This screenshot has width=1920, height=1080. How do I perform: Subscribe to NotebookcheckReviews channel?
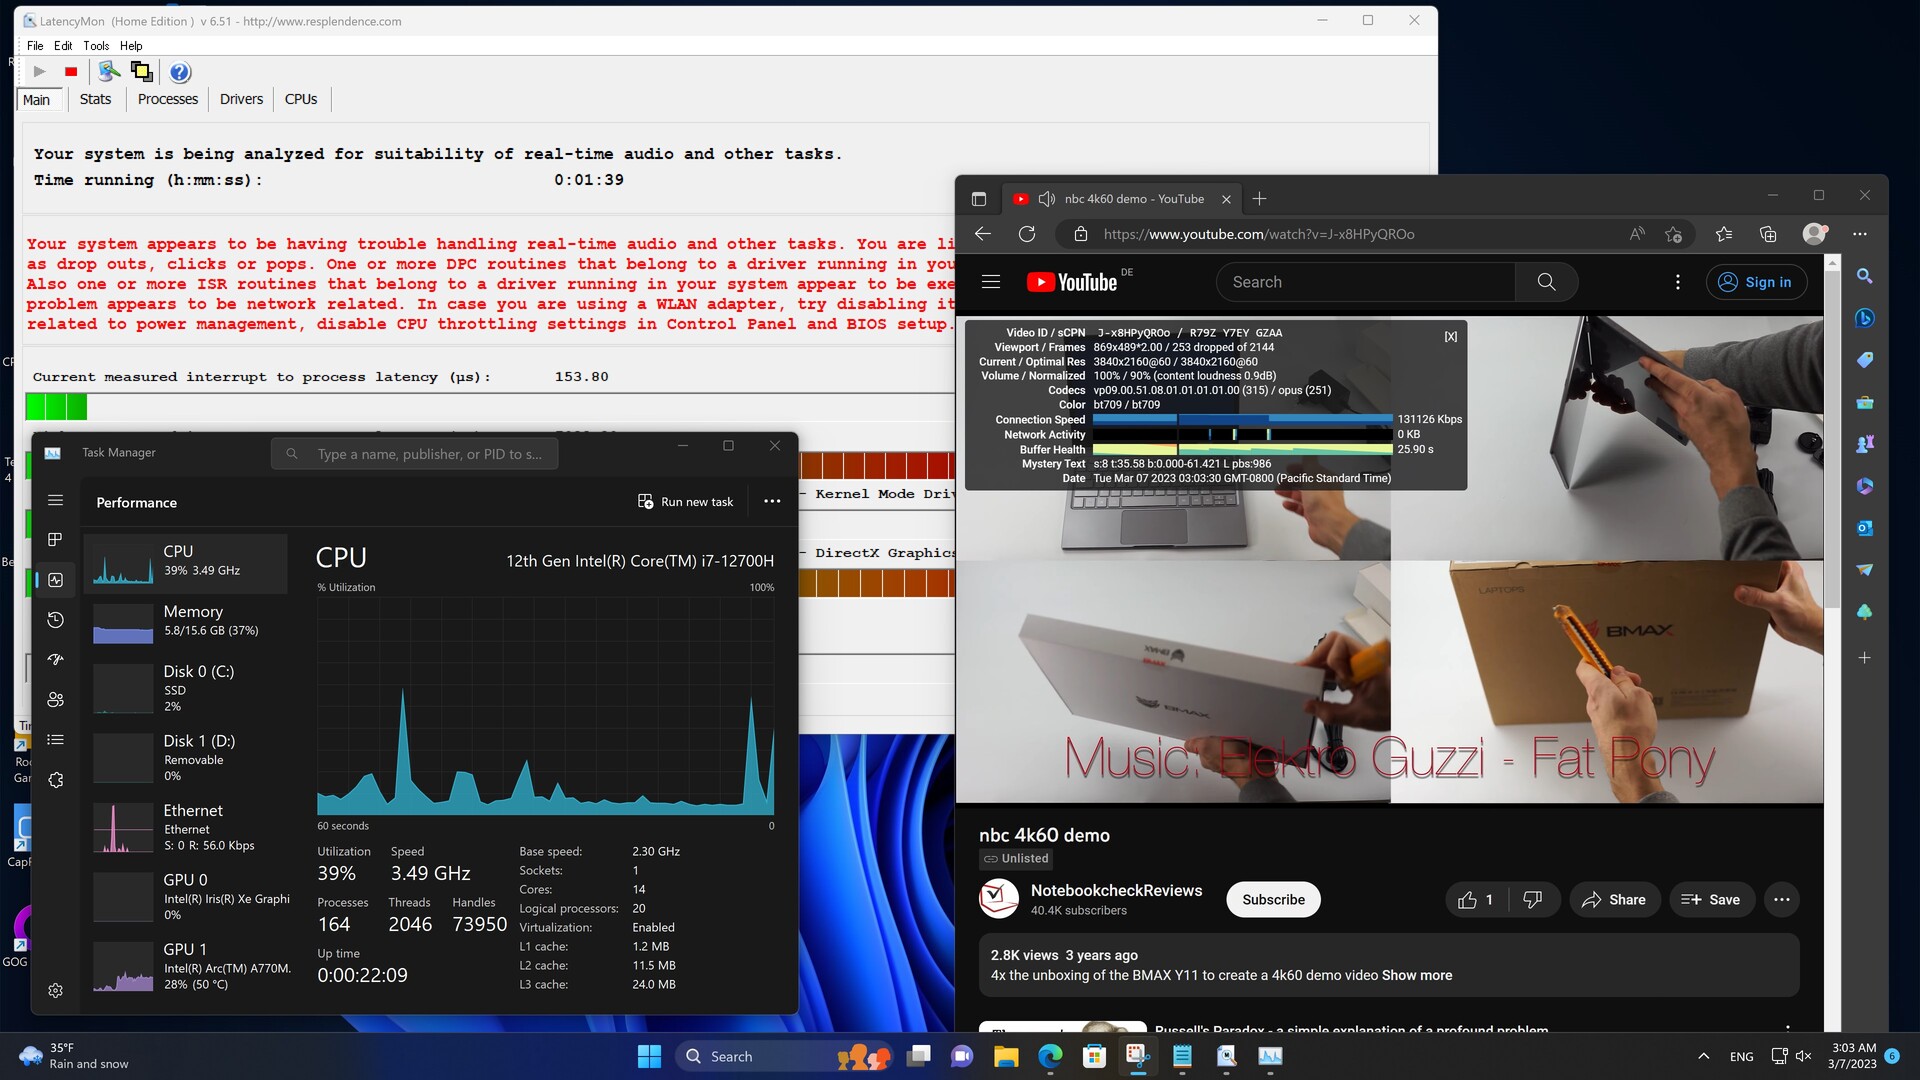(x=1273, y=900)
